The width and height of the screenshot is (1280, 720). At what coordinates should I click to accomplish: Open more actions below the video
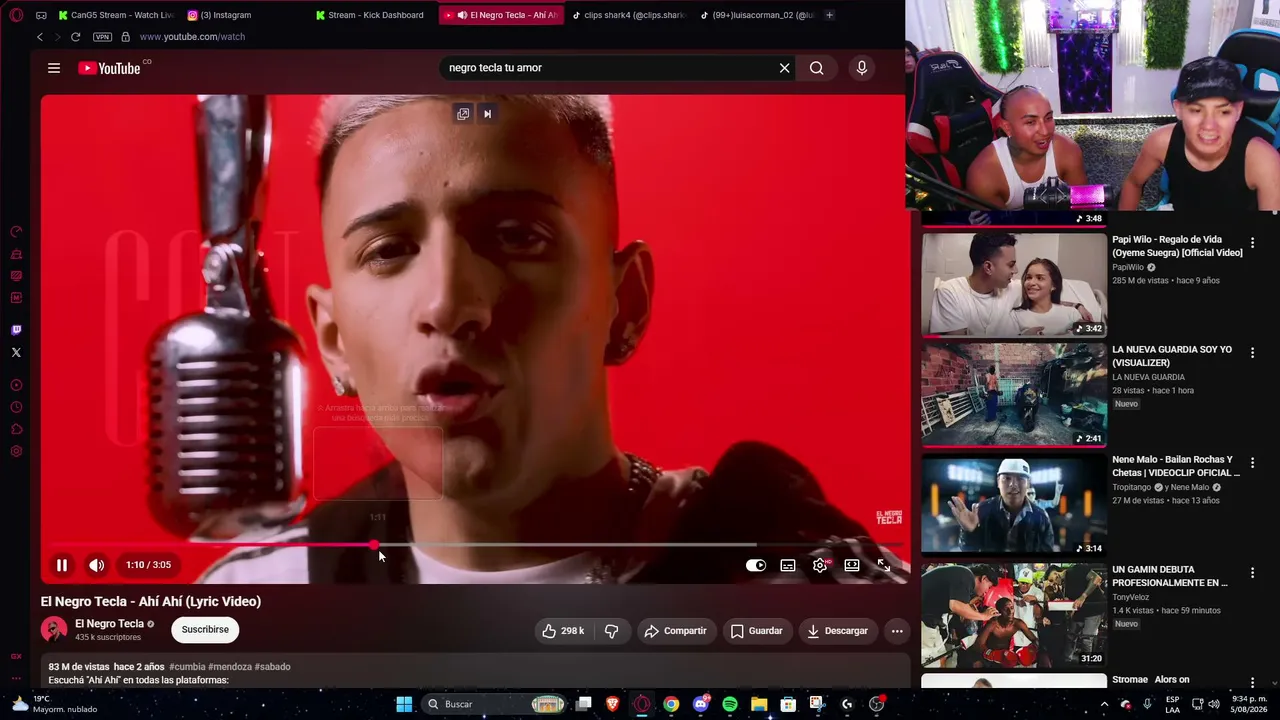click(x=897, y=631)
